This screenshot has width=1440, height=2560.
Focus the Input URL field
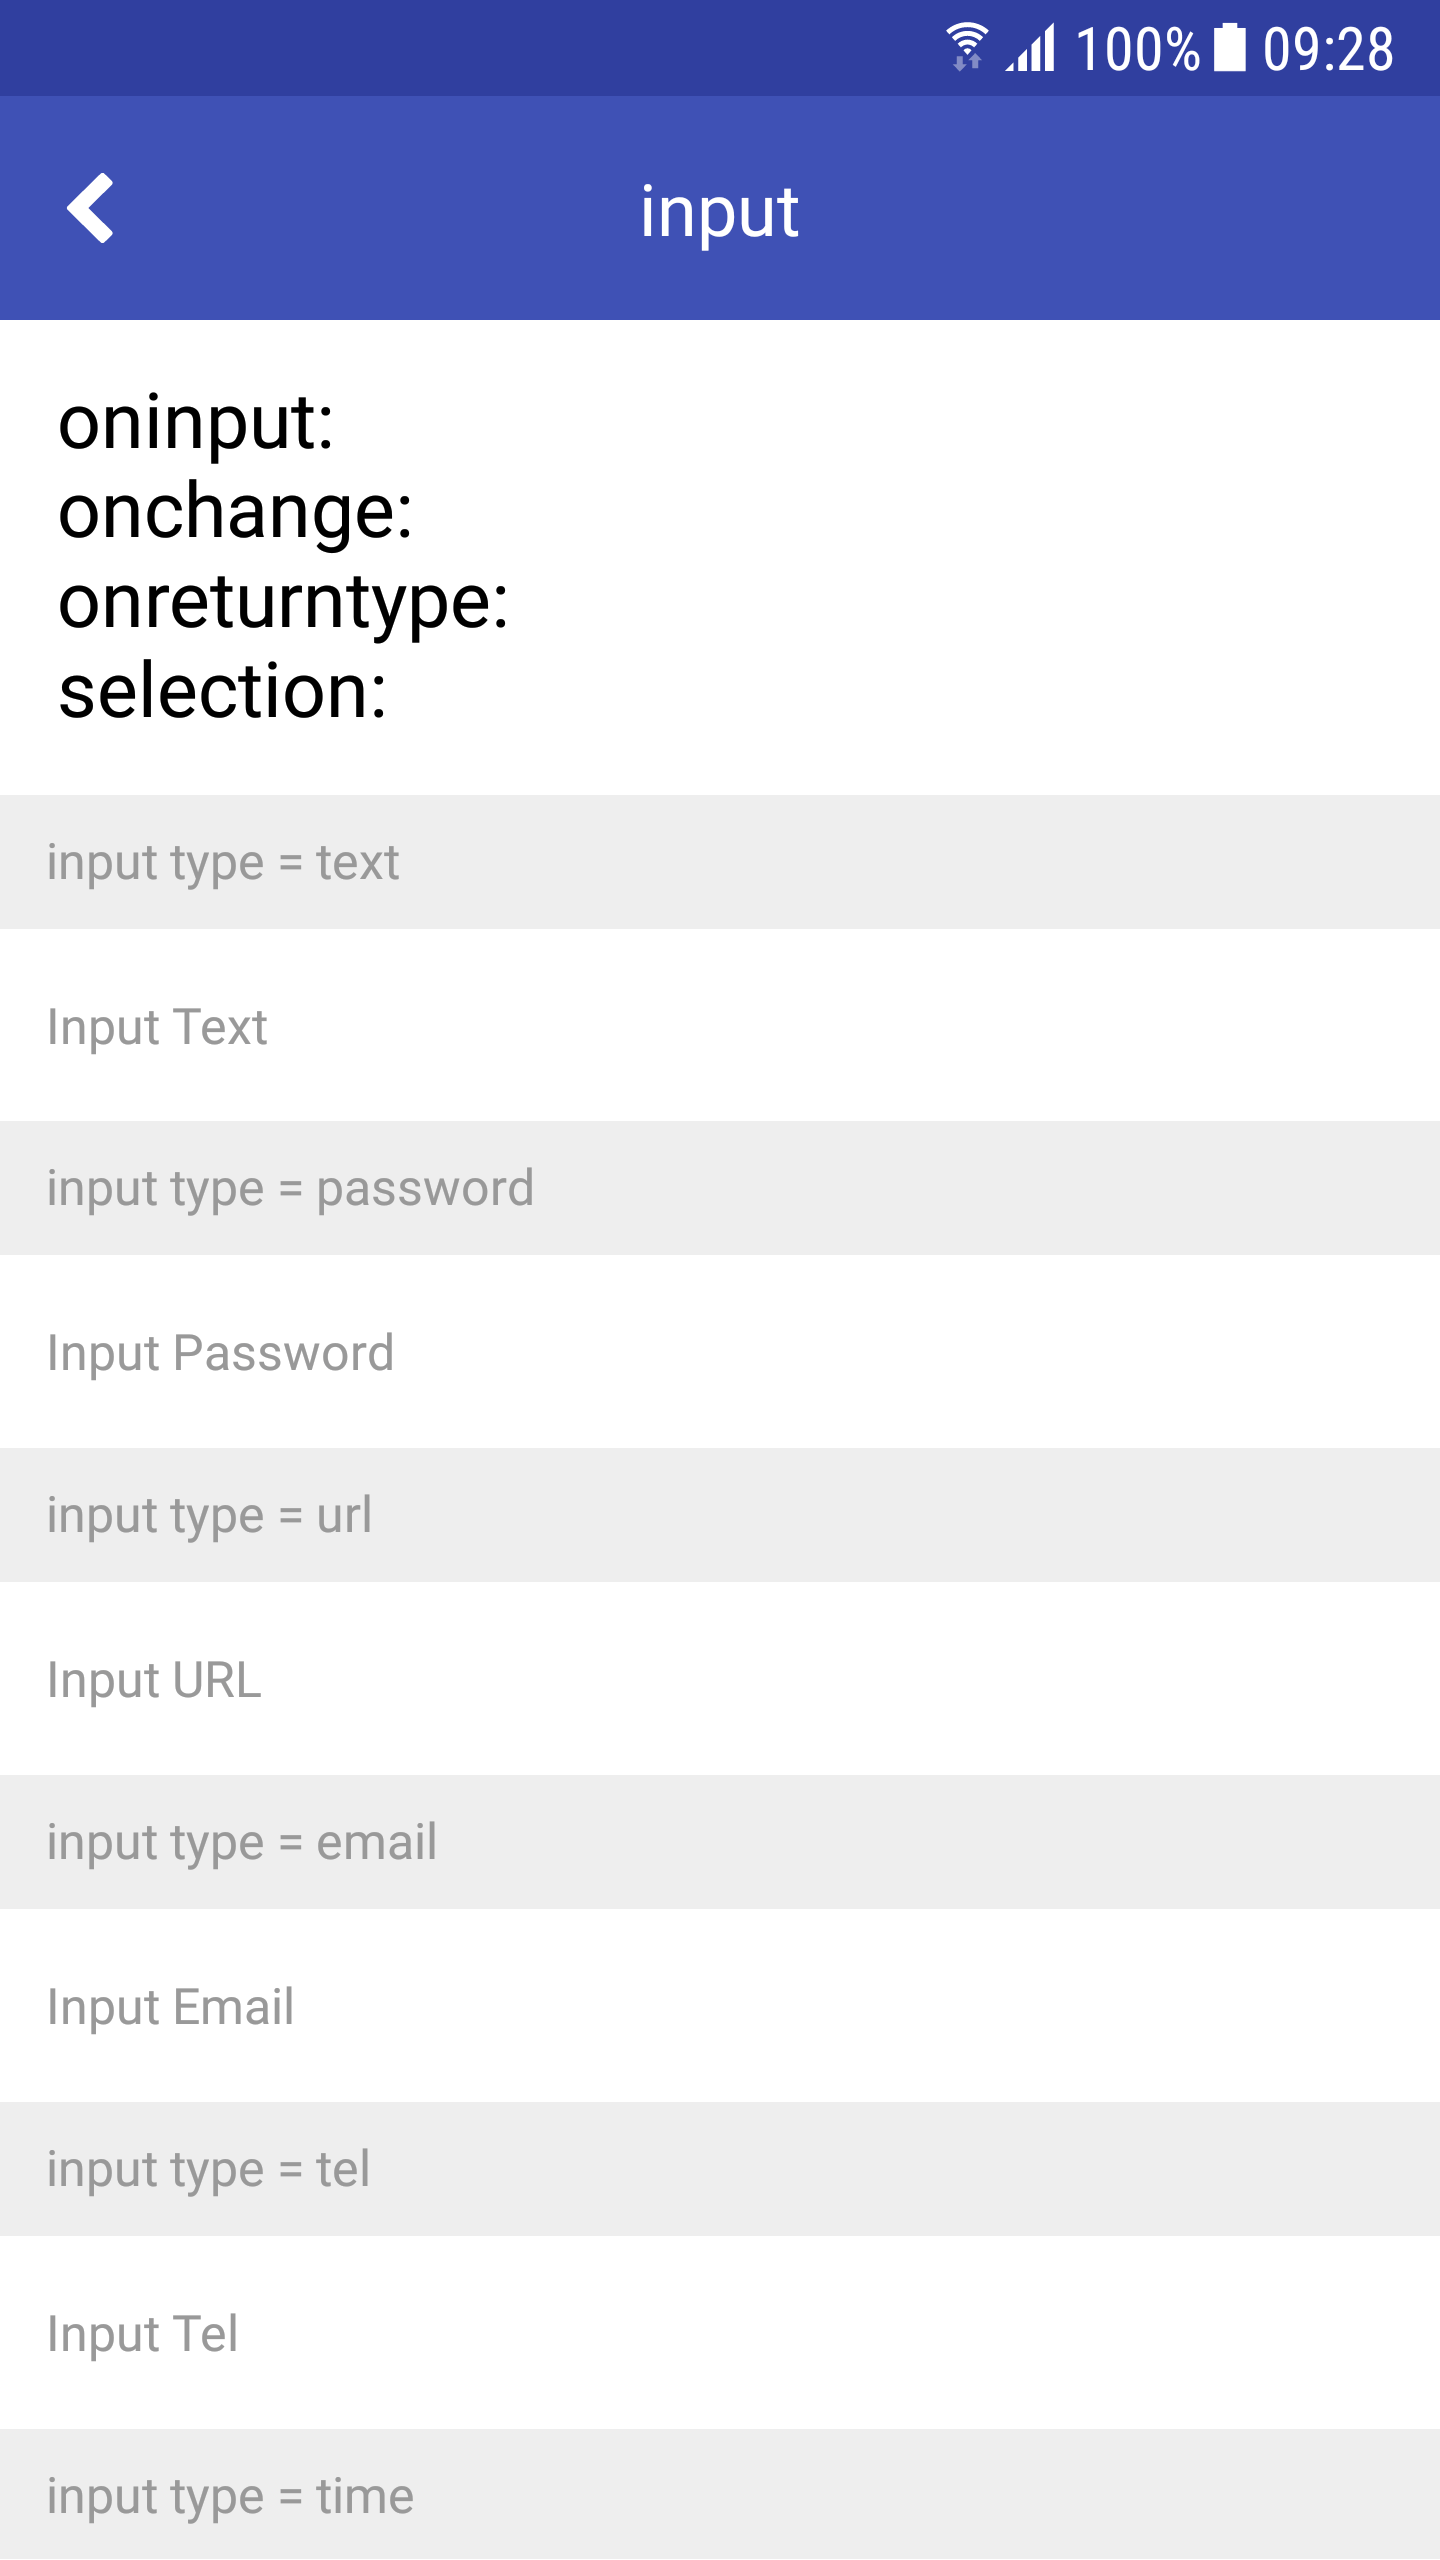720,1679
